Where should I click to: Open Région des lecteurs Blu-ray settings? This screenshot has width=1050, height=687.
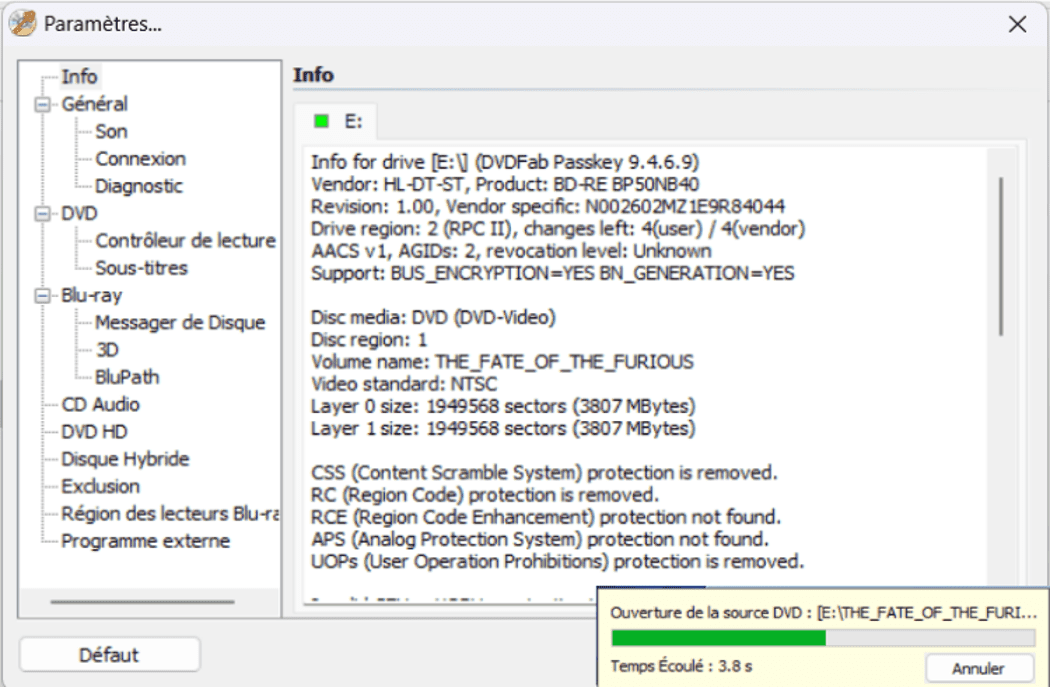(170, 514)
